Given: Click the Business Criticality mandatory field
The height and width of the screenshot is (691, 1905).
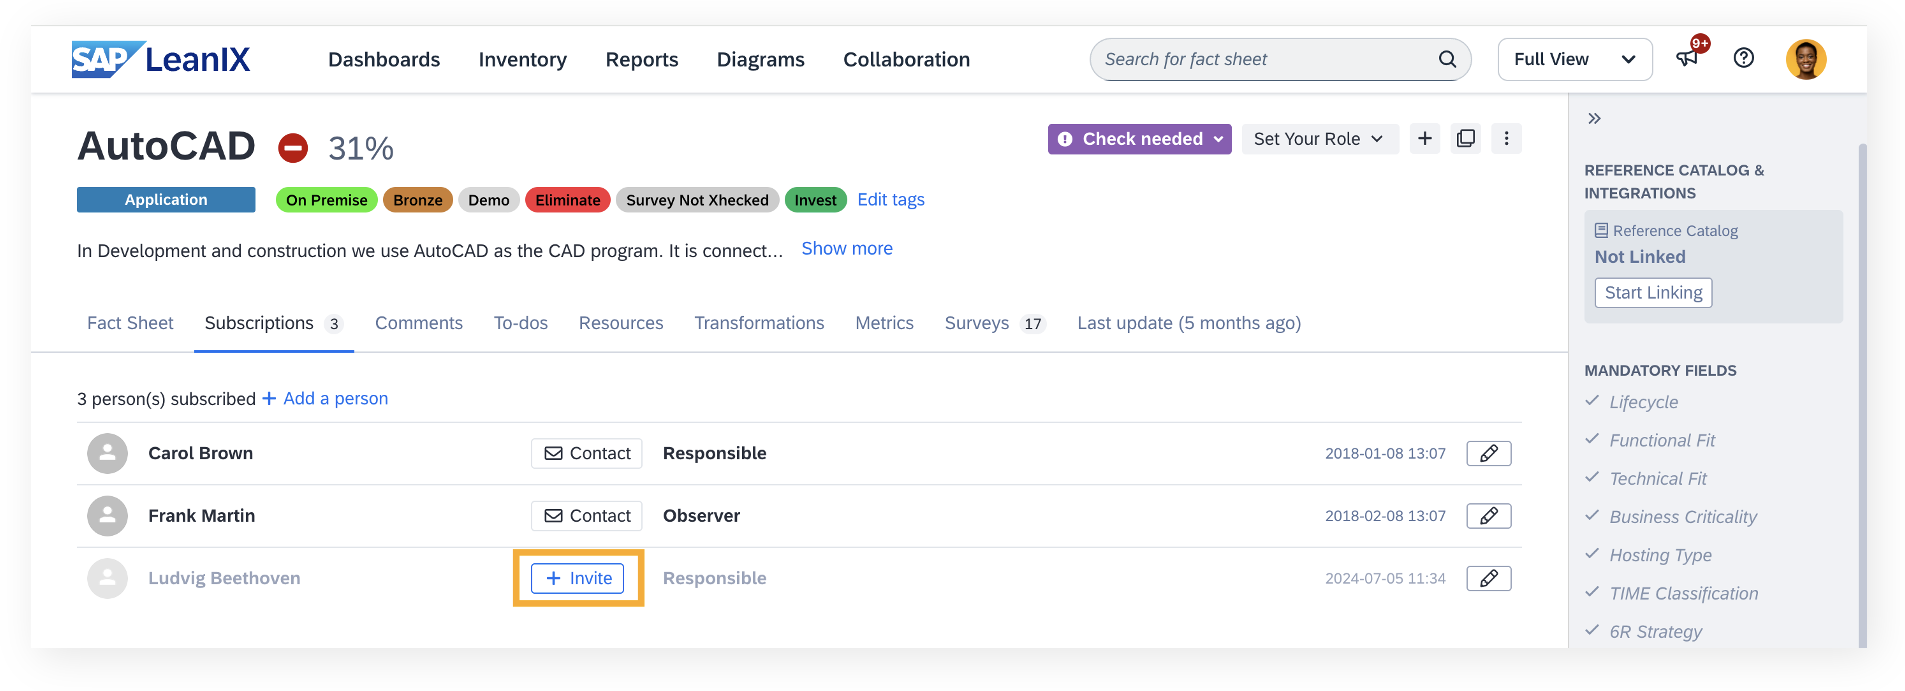Looking at the screenshot, I should (x=1682, y=517).
